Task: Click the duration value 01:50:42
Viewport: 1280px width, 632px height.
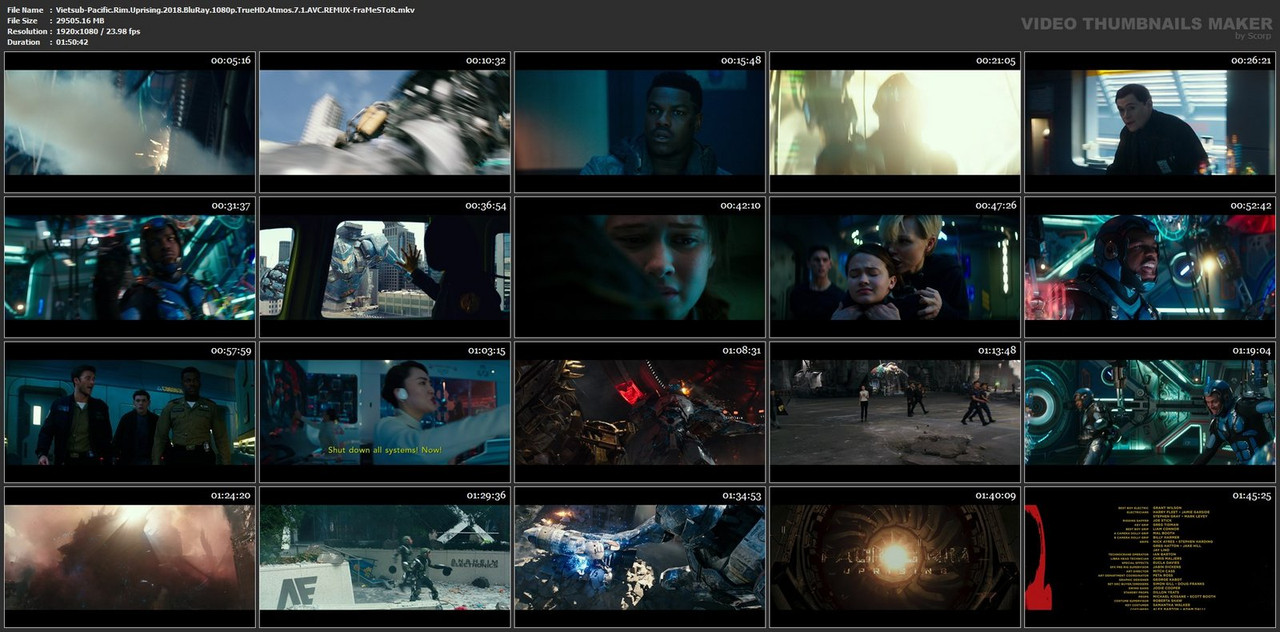Action: (x=72, y=42)
